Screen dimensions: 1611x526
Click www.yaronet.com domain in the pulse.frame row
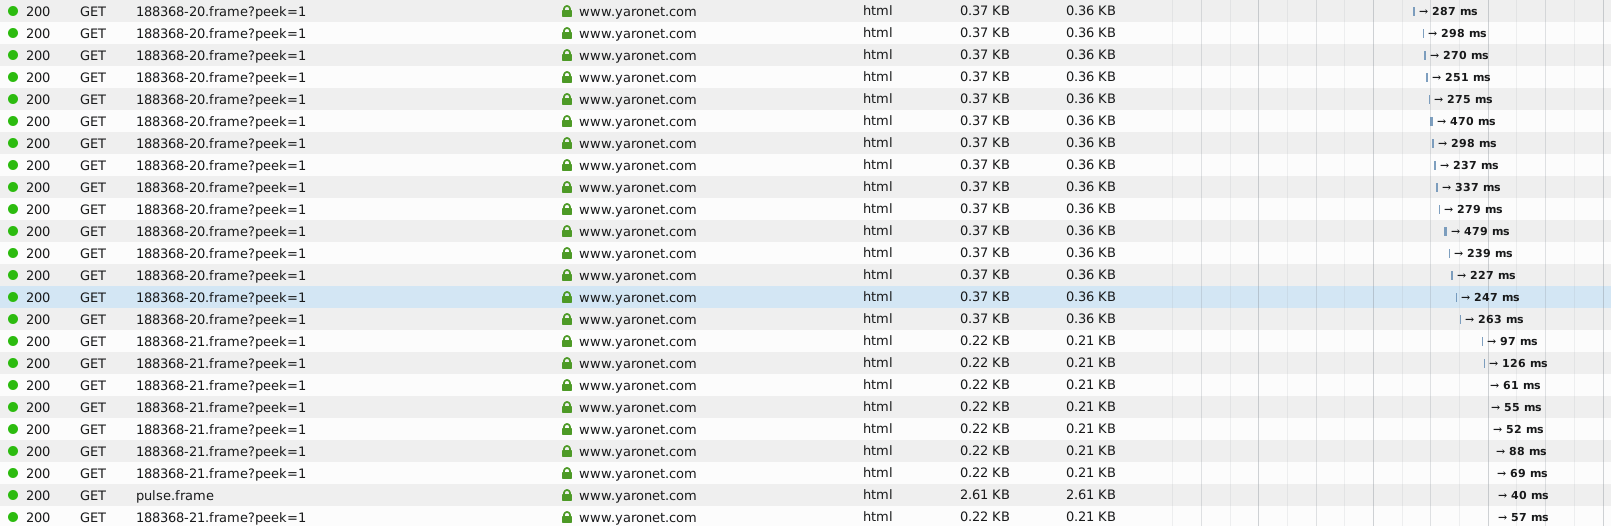(637, 495)
